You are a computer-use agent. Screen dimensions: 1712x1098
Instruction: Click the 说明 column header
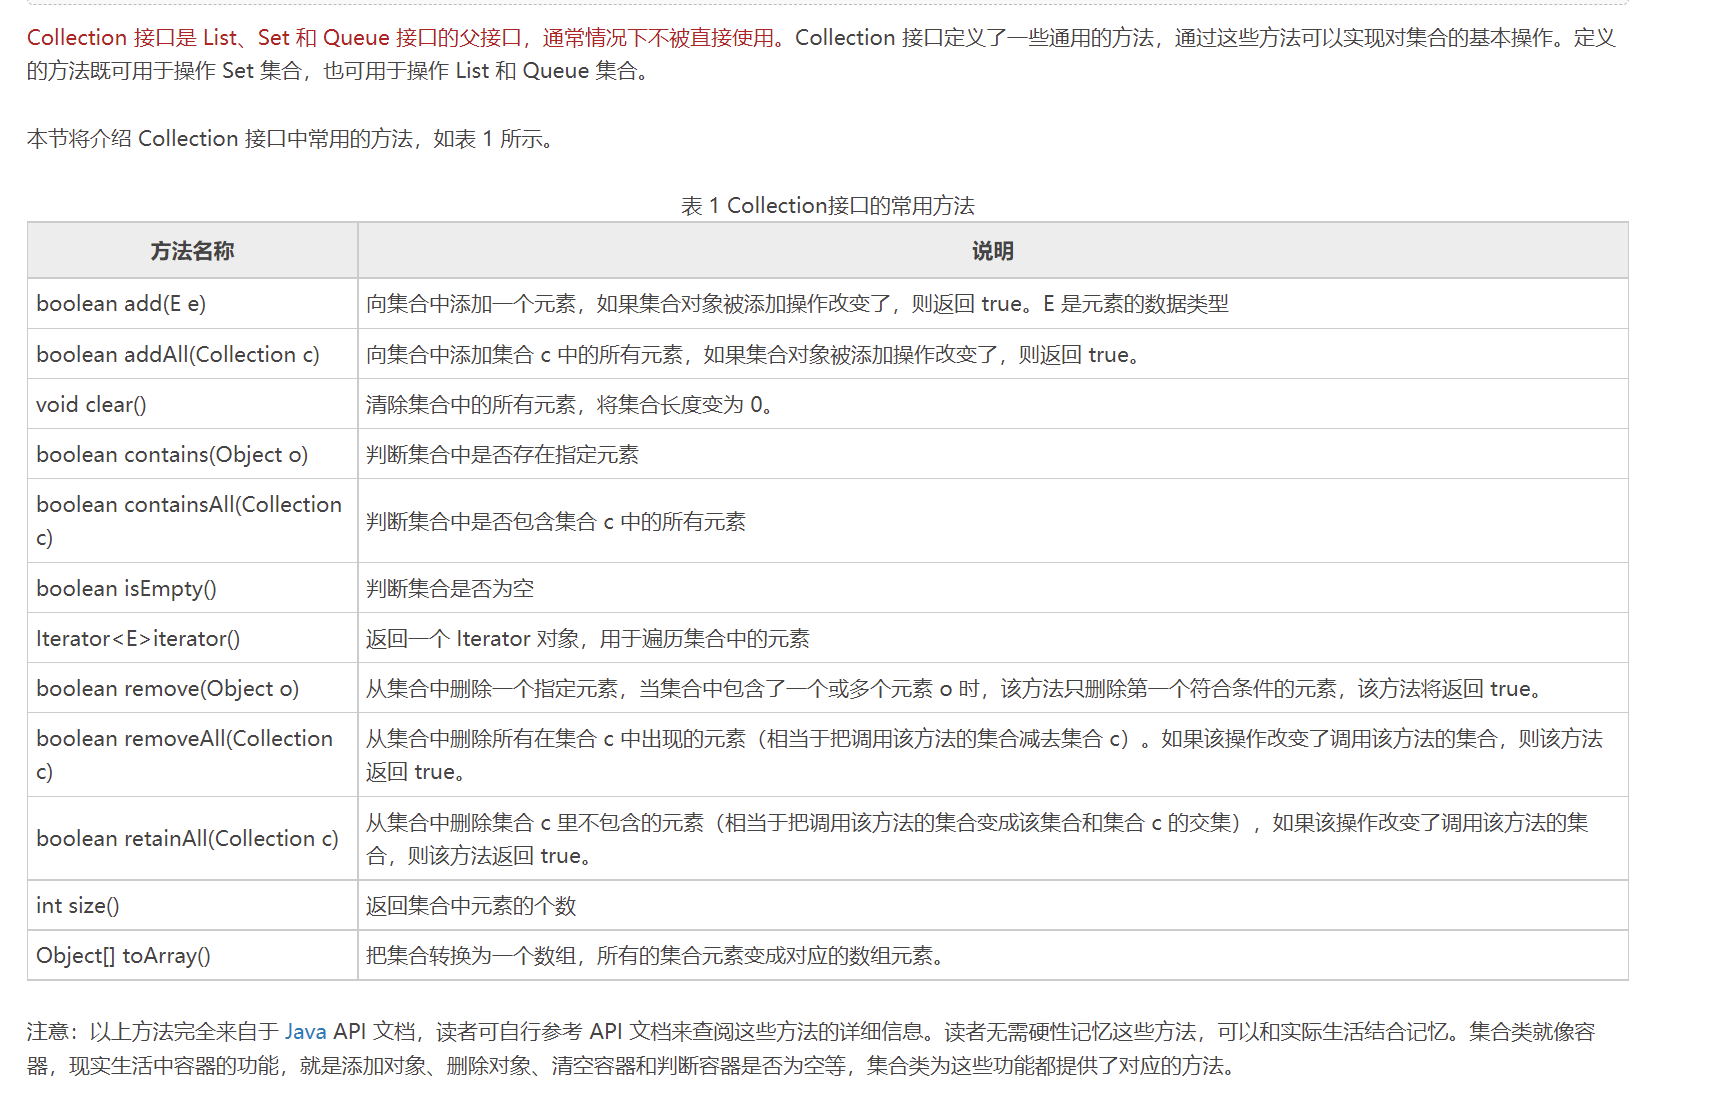[993, 251]
